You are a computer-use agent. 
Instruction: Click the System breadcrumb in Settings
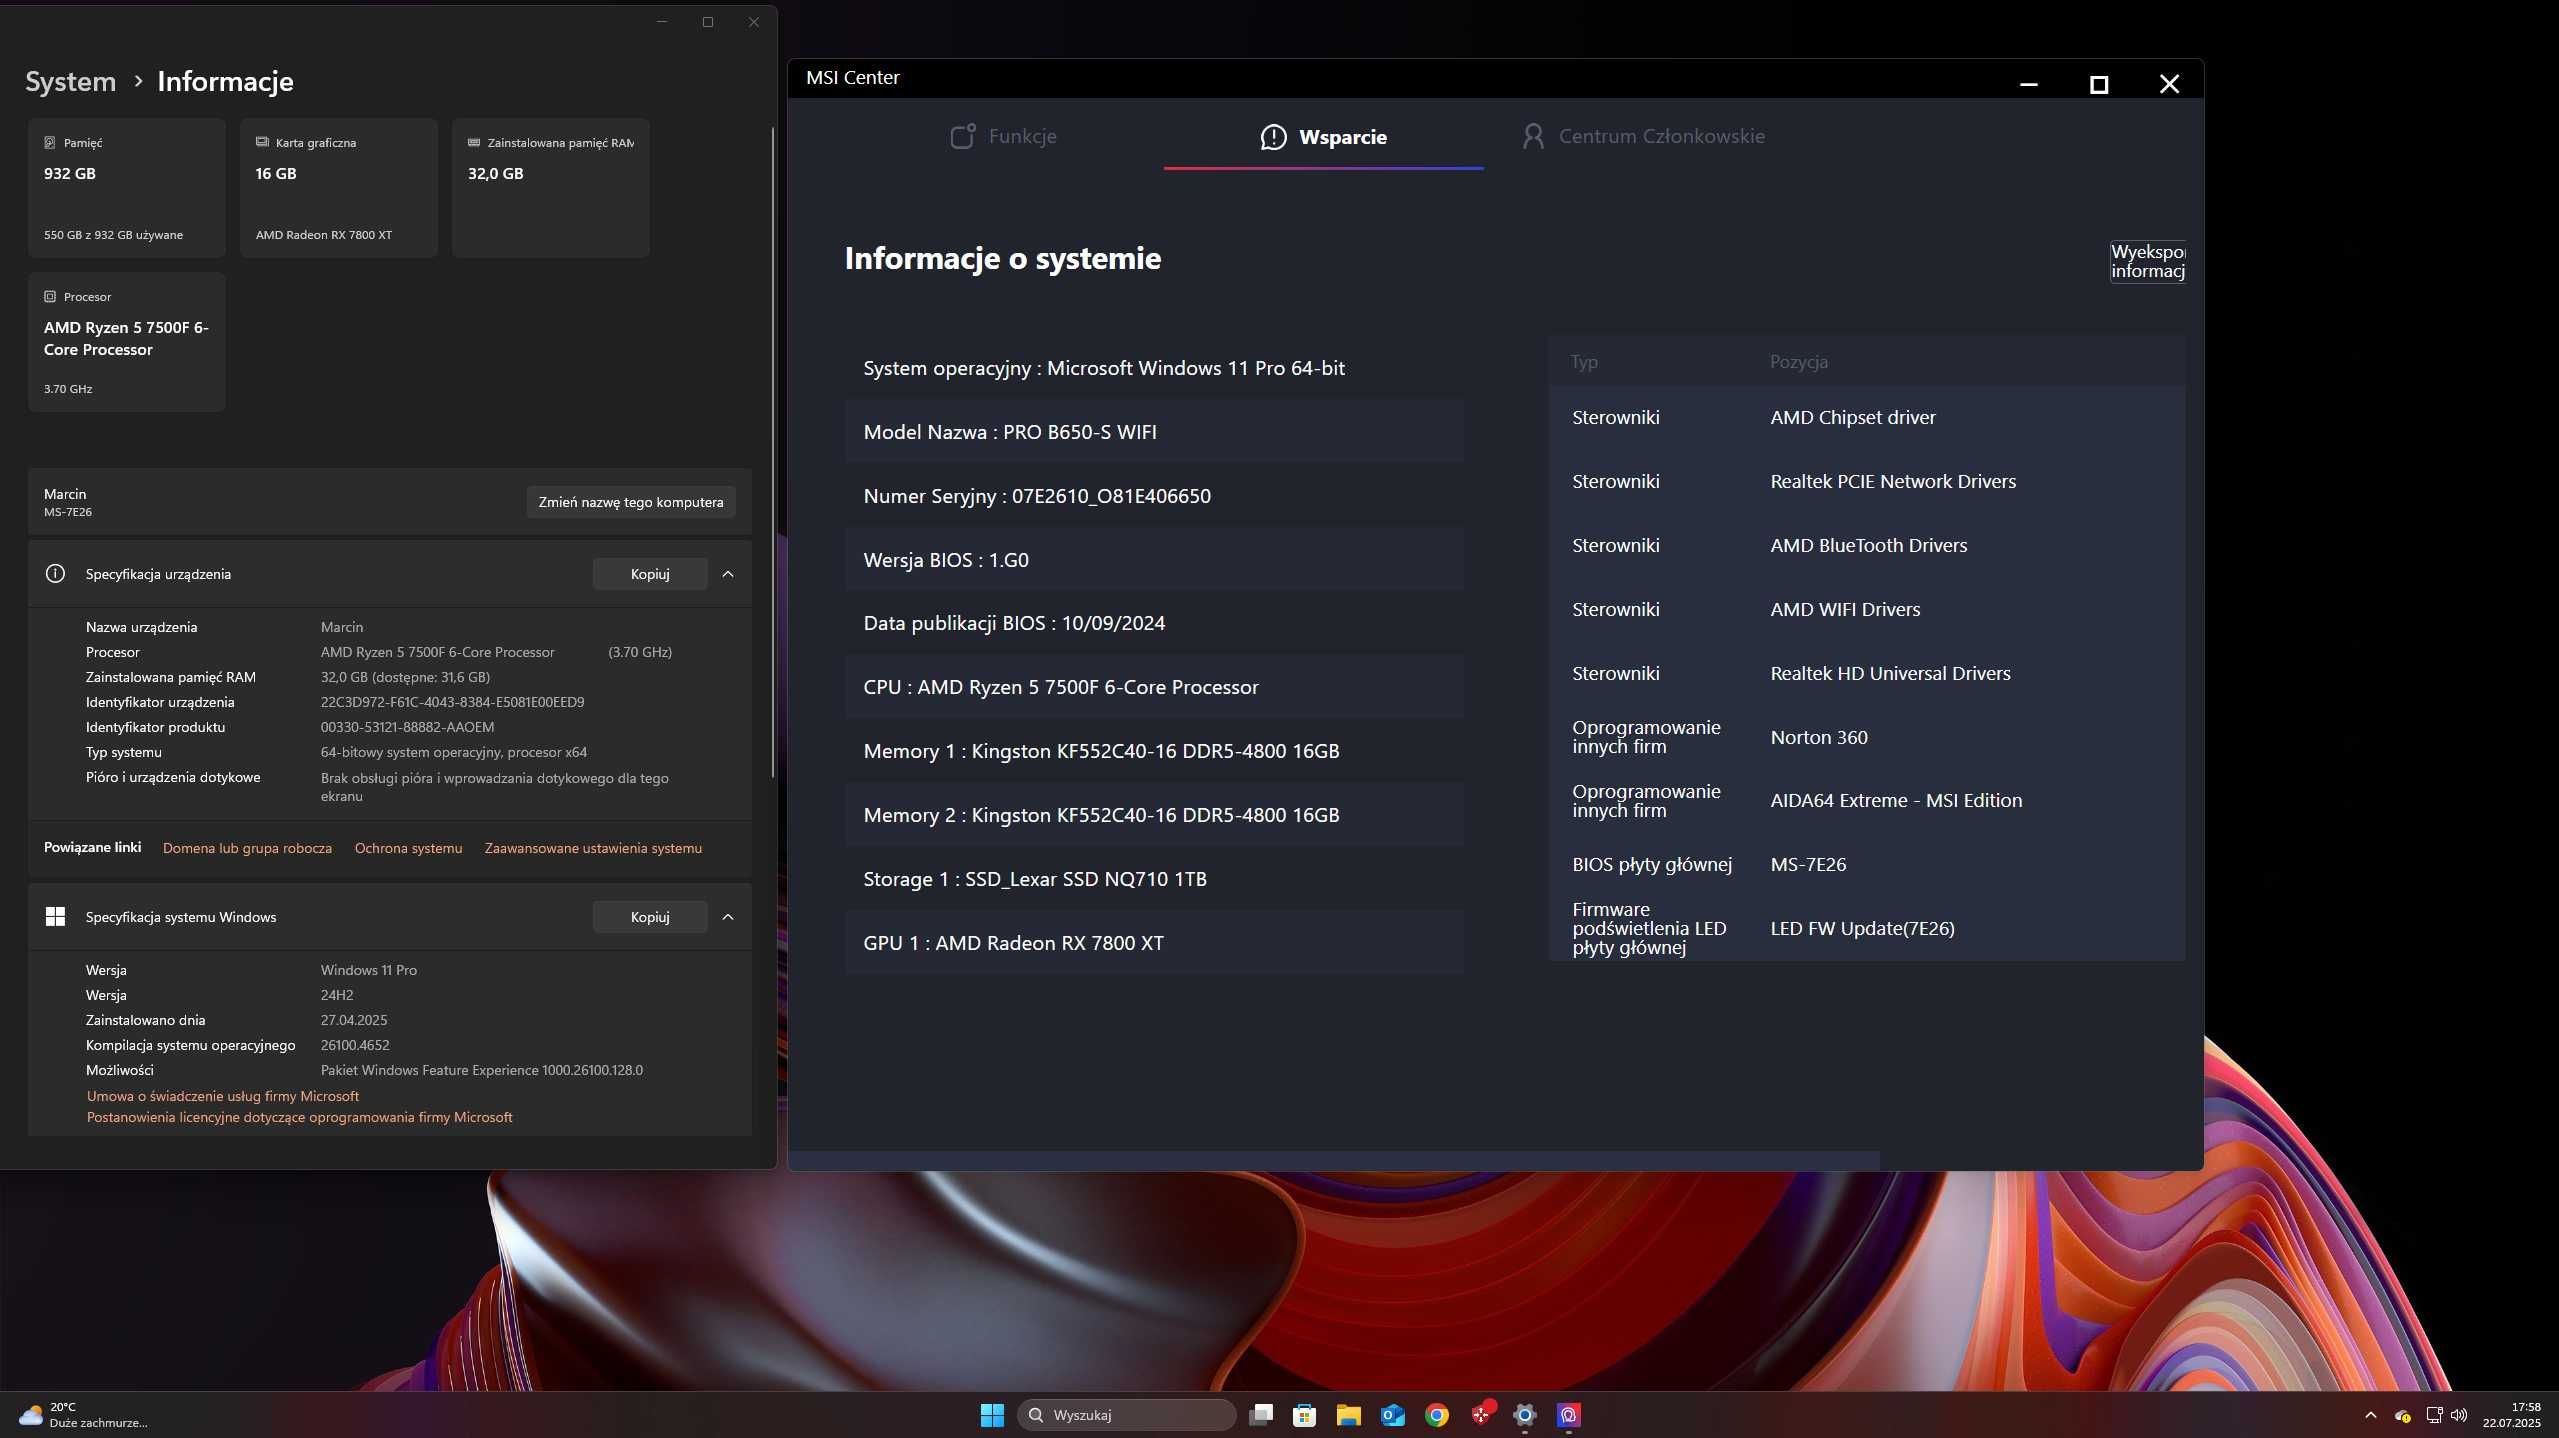[x=70, y=81]
